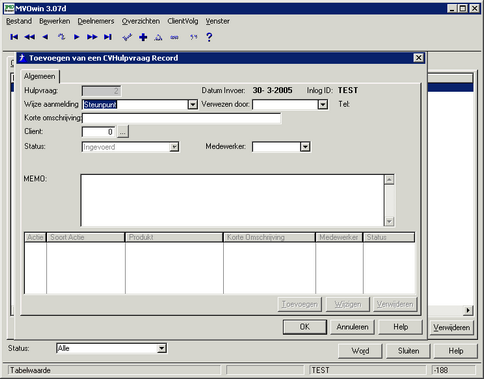Click the greyed Wijzigen button
The width and height of the screenshot is (484, 379).
click(x=348, y=304)
